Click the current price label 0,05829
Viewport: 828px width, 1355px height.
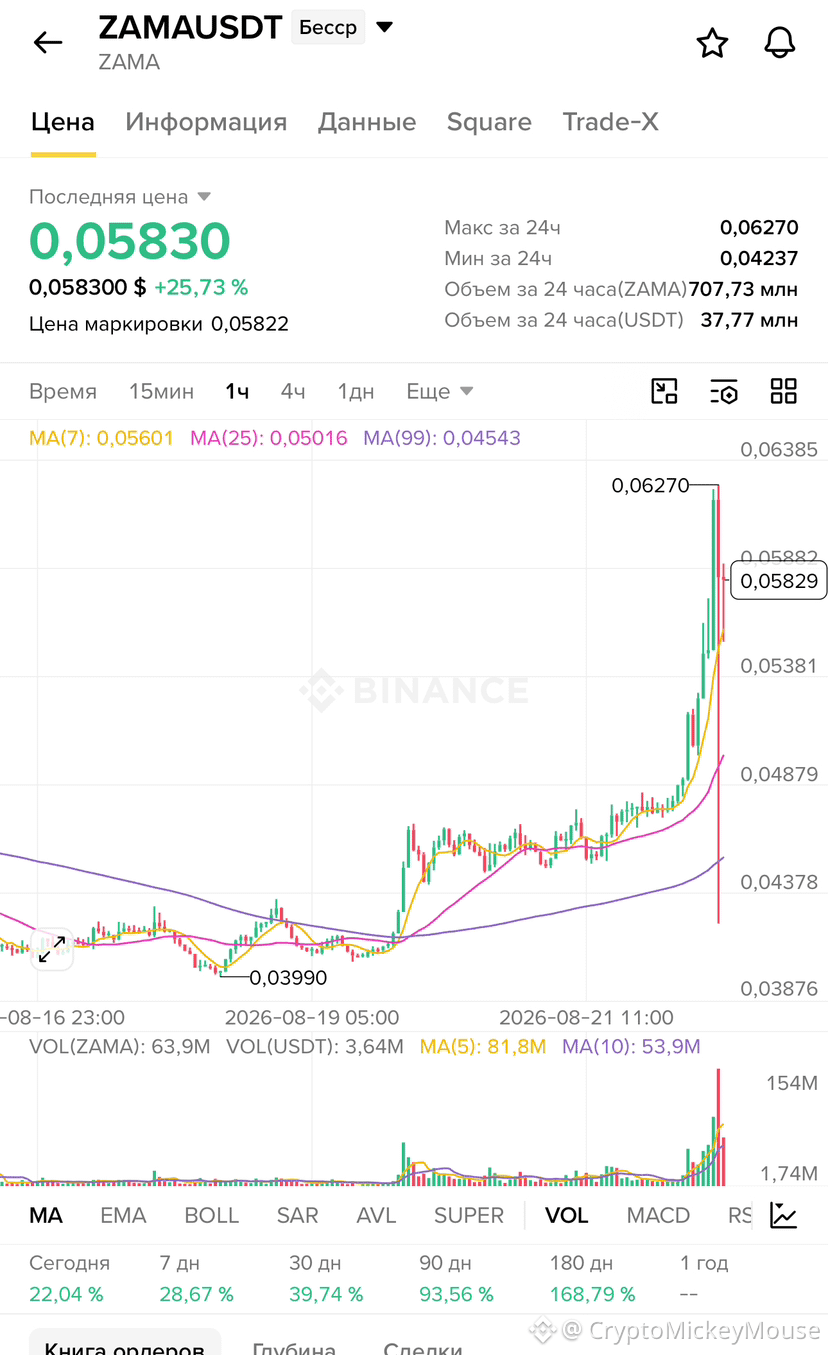[779, 580]
